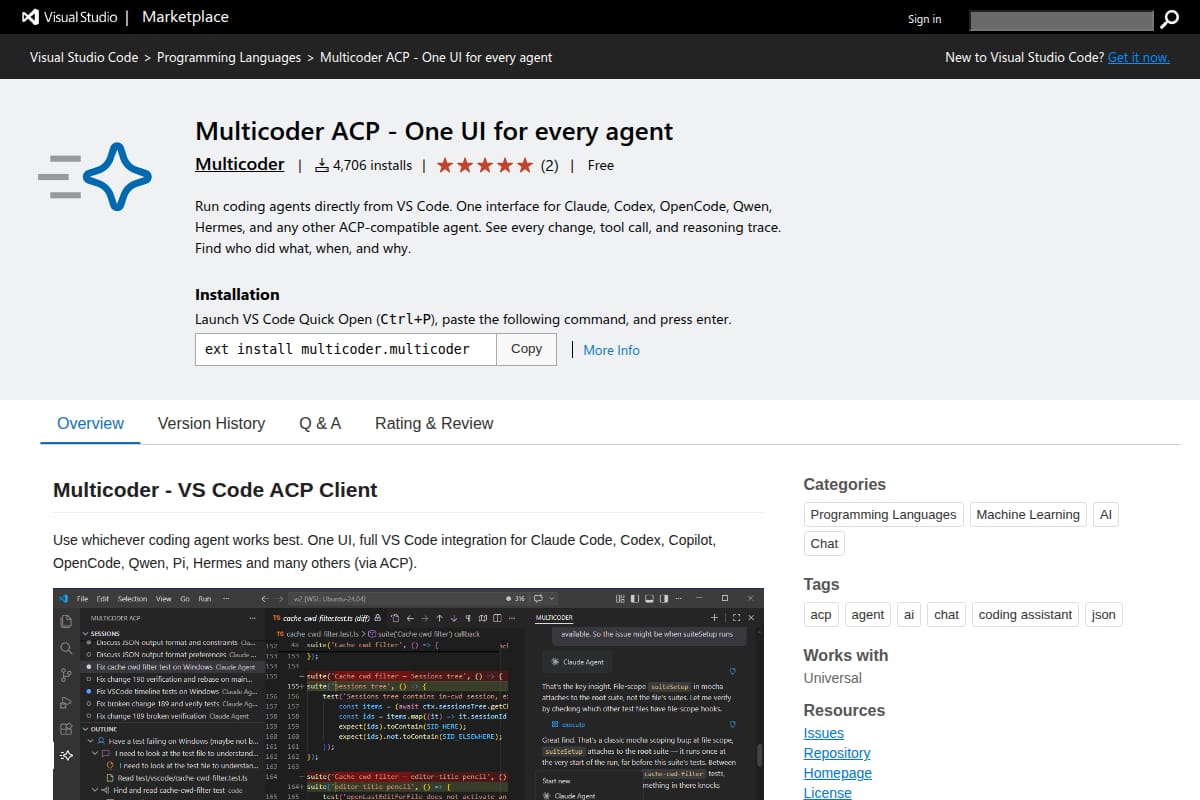This screenshot has width=1200, height=800.
Task: Click the (2) review count
Action: click(549, 165)
